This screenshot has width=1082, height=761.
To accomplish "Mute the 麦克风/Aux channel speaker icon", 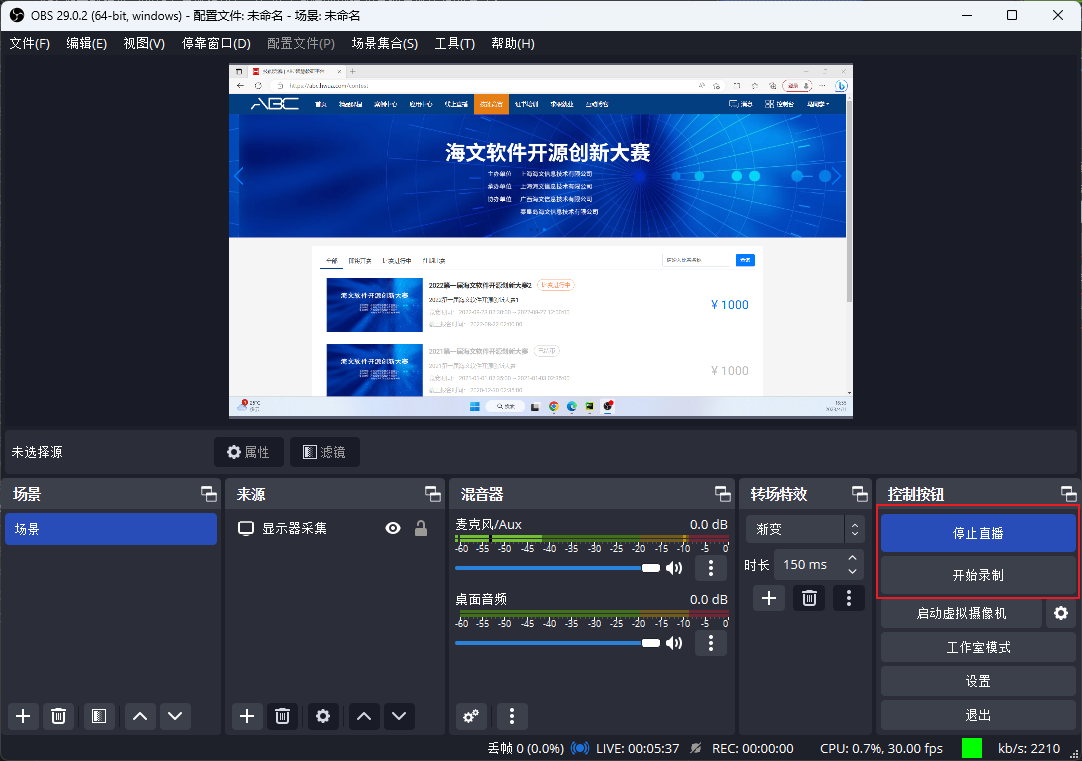I will [674, 568].
